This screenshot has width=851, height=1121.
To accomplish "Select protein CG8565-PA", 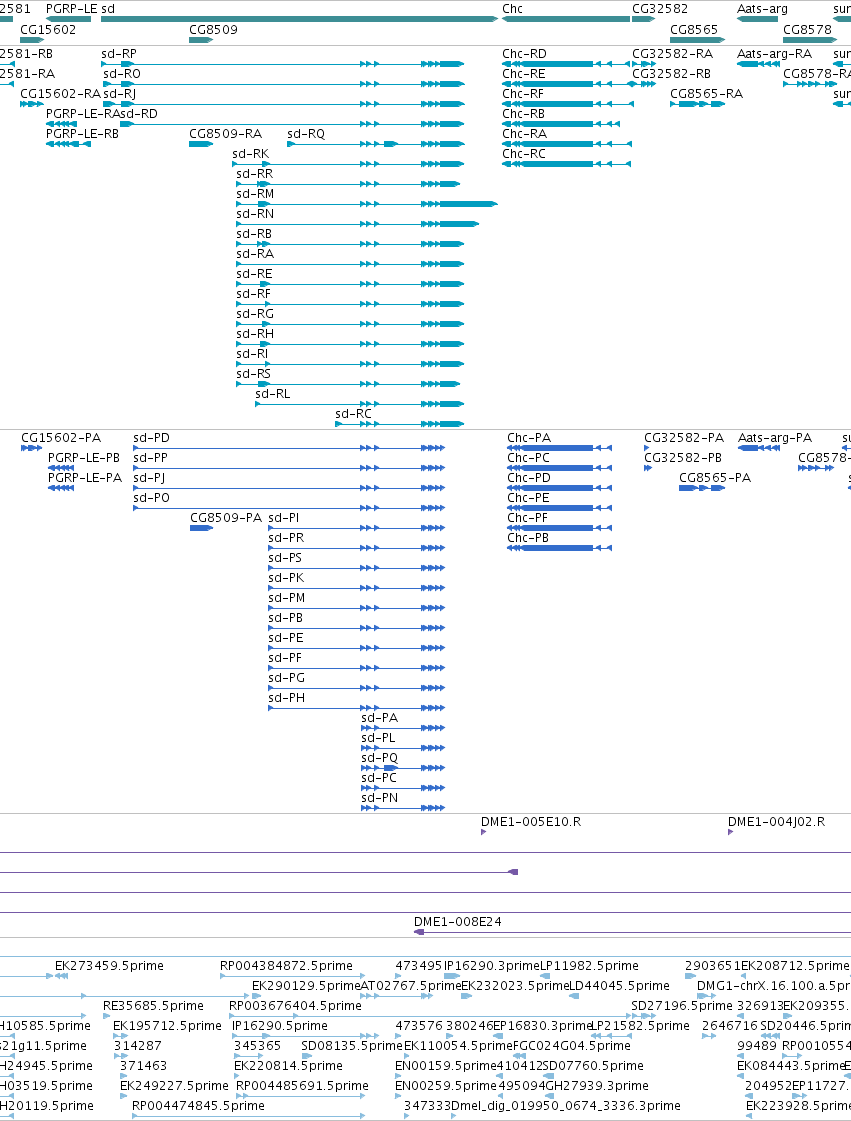I will [x=701, y=488].
